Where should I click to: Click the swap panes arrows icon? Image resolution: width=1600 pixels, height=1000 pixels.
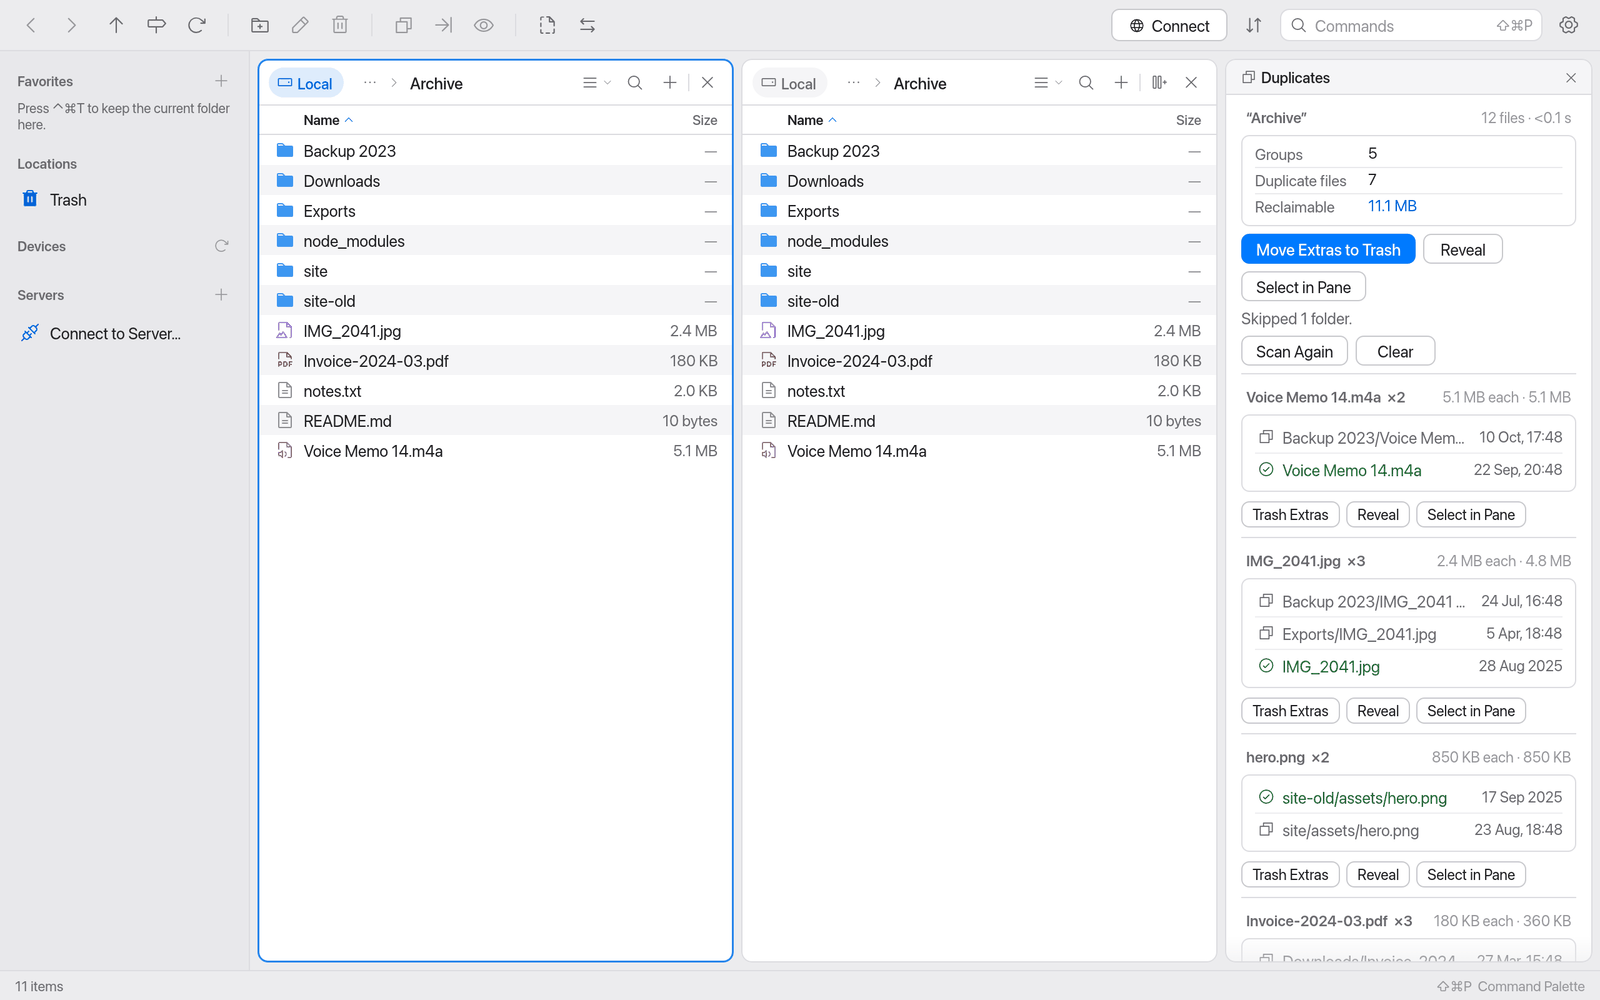pos(588,25)
